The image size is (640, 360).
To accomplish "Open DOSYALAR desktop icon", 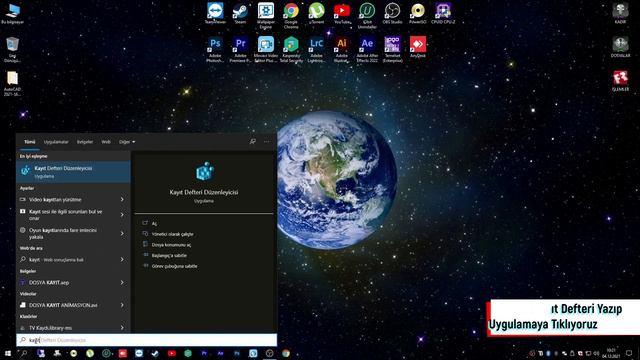I will pyautogui.click(x=620, y=47).
